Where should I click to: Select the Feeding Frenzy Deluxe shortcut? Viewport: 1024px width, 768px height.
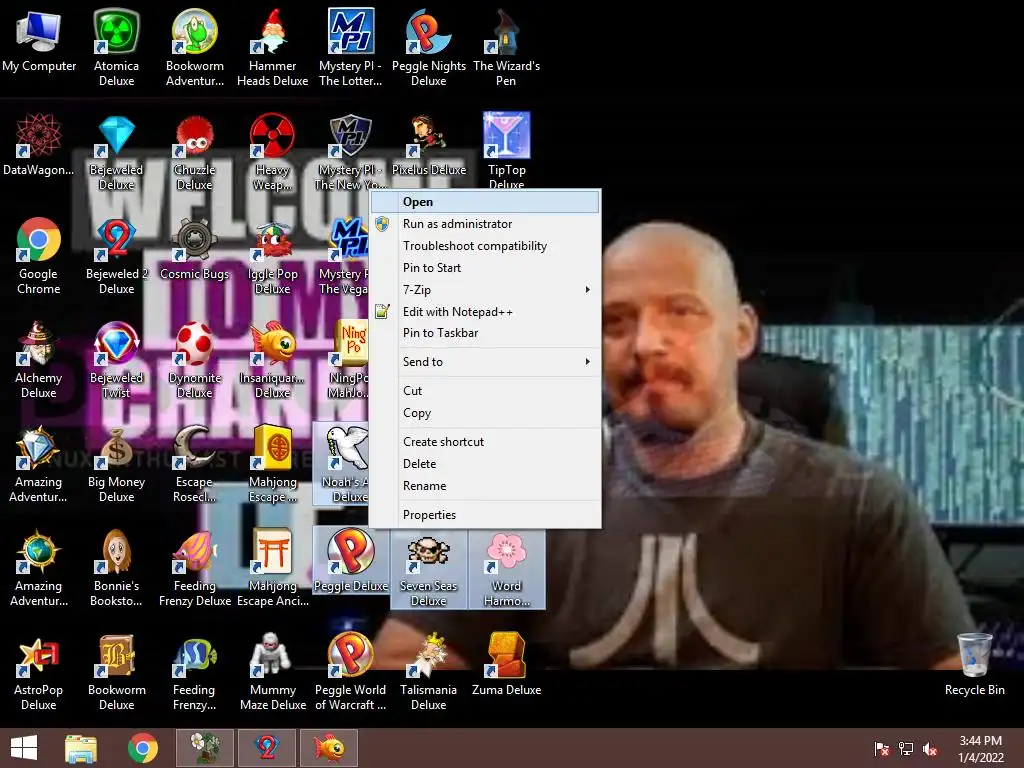[195, 568]
